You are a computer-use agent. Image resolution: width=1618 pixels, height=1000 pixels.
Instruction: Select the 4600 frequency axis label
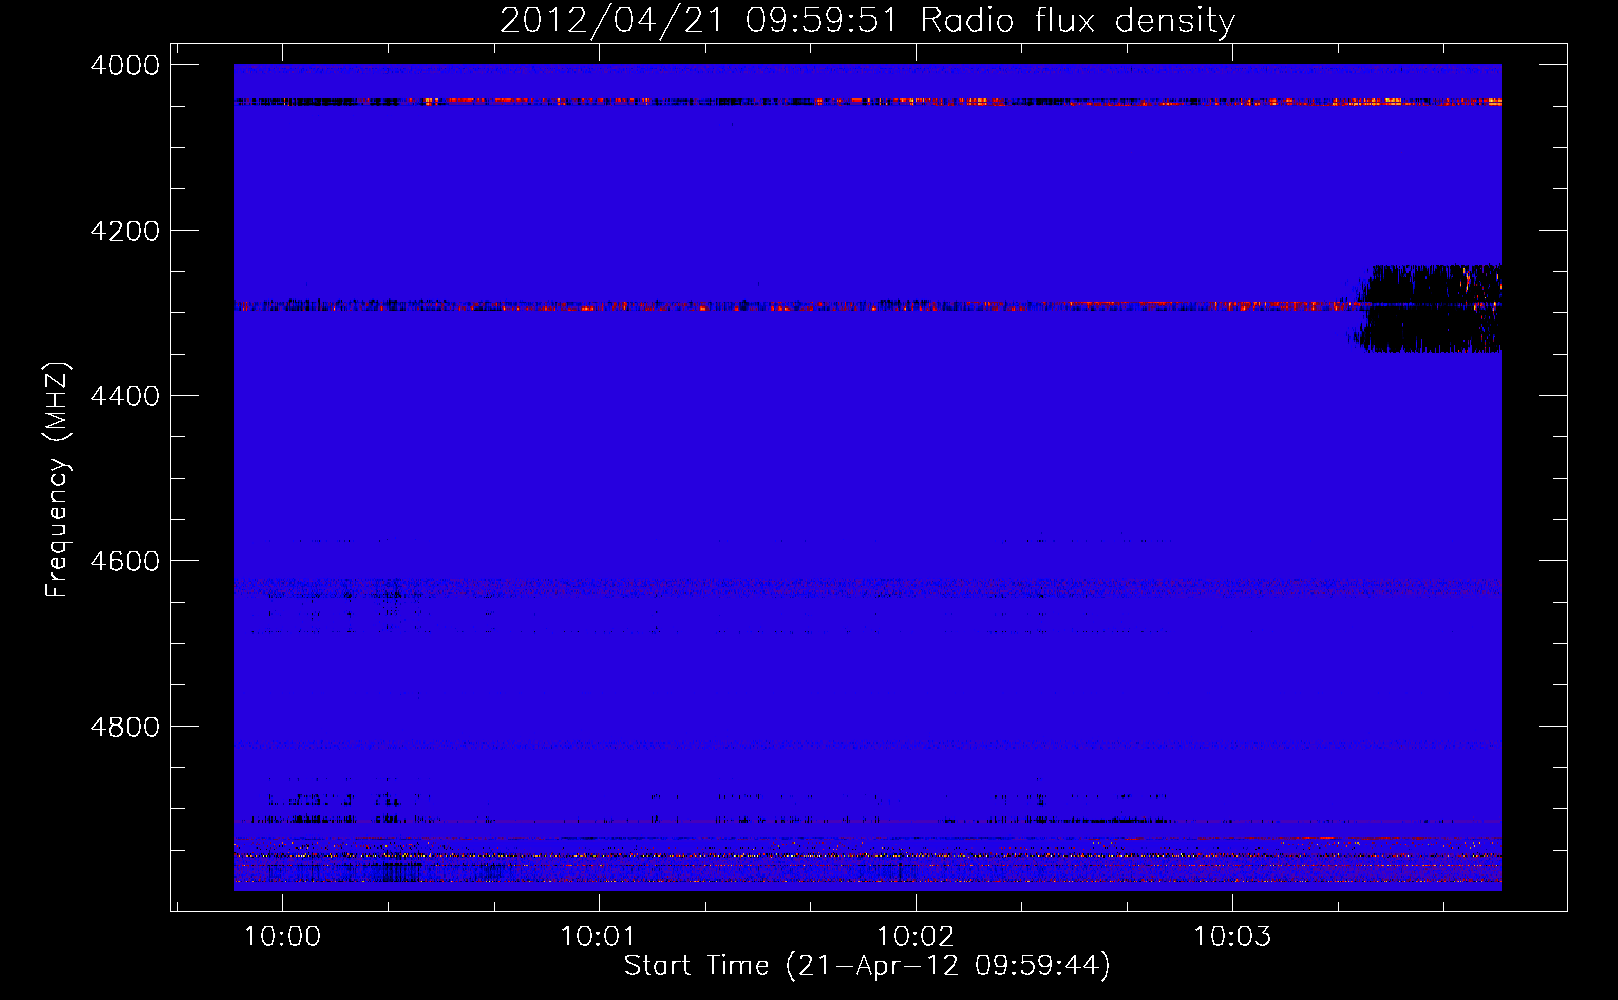[x=125, y=561]
